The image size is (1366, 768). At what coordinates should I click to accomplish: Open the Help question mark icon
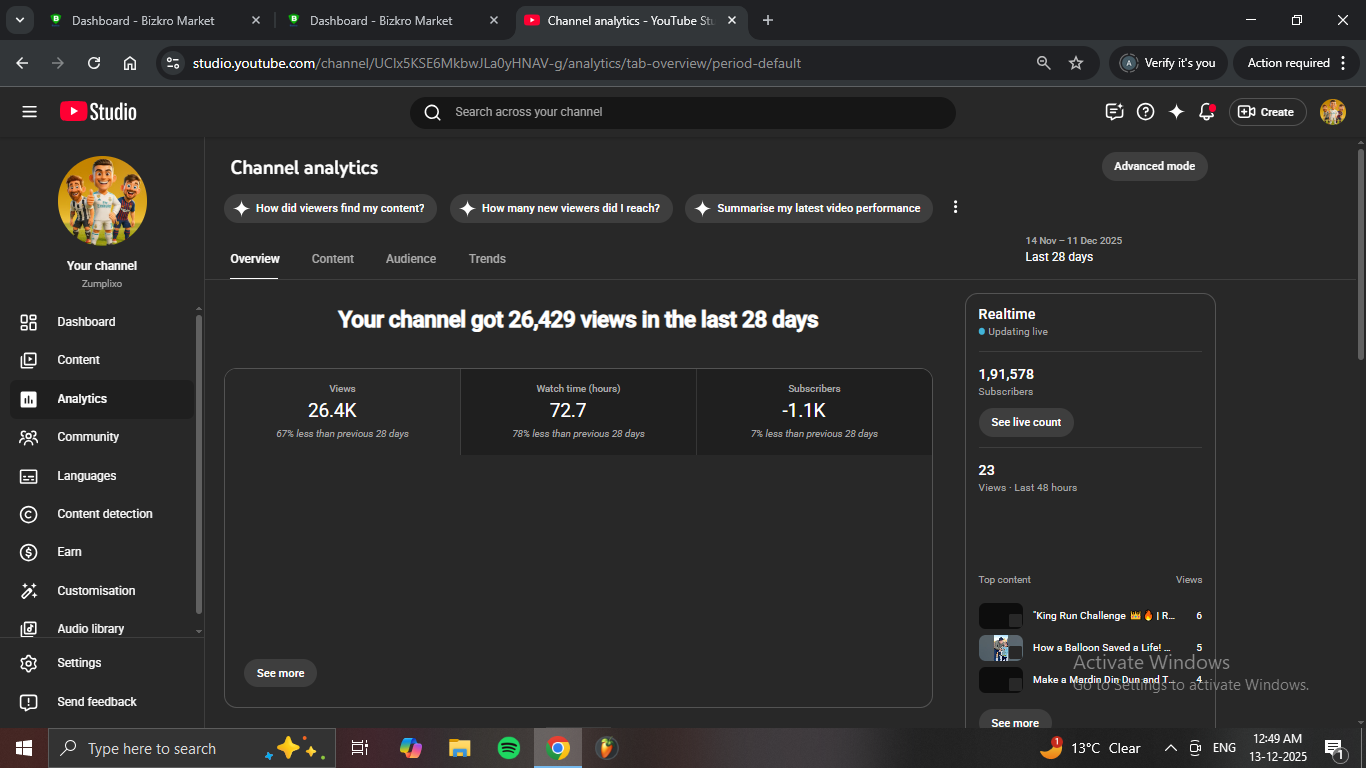[x=1146, y=112]
